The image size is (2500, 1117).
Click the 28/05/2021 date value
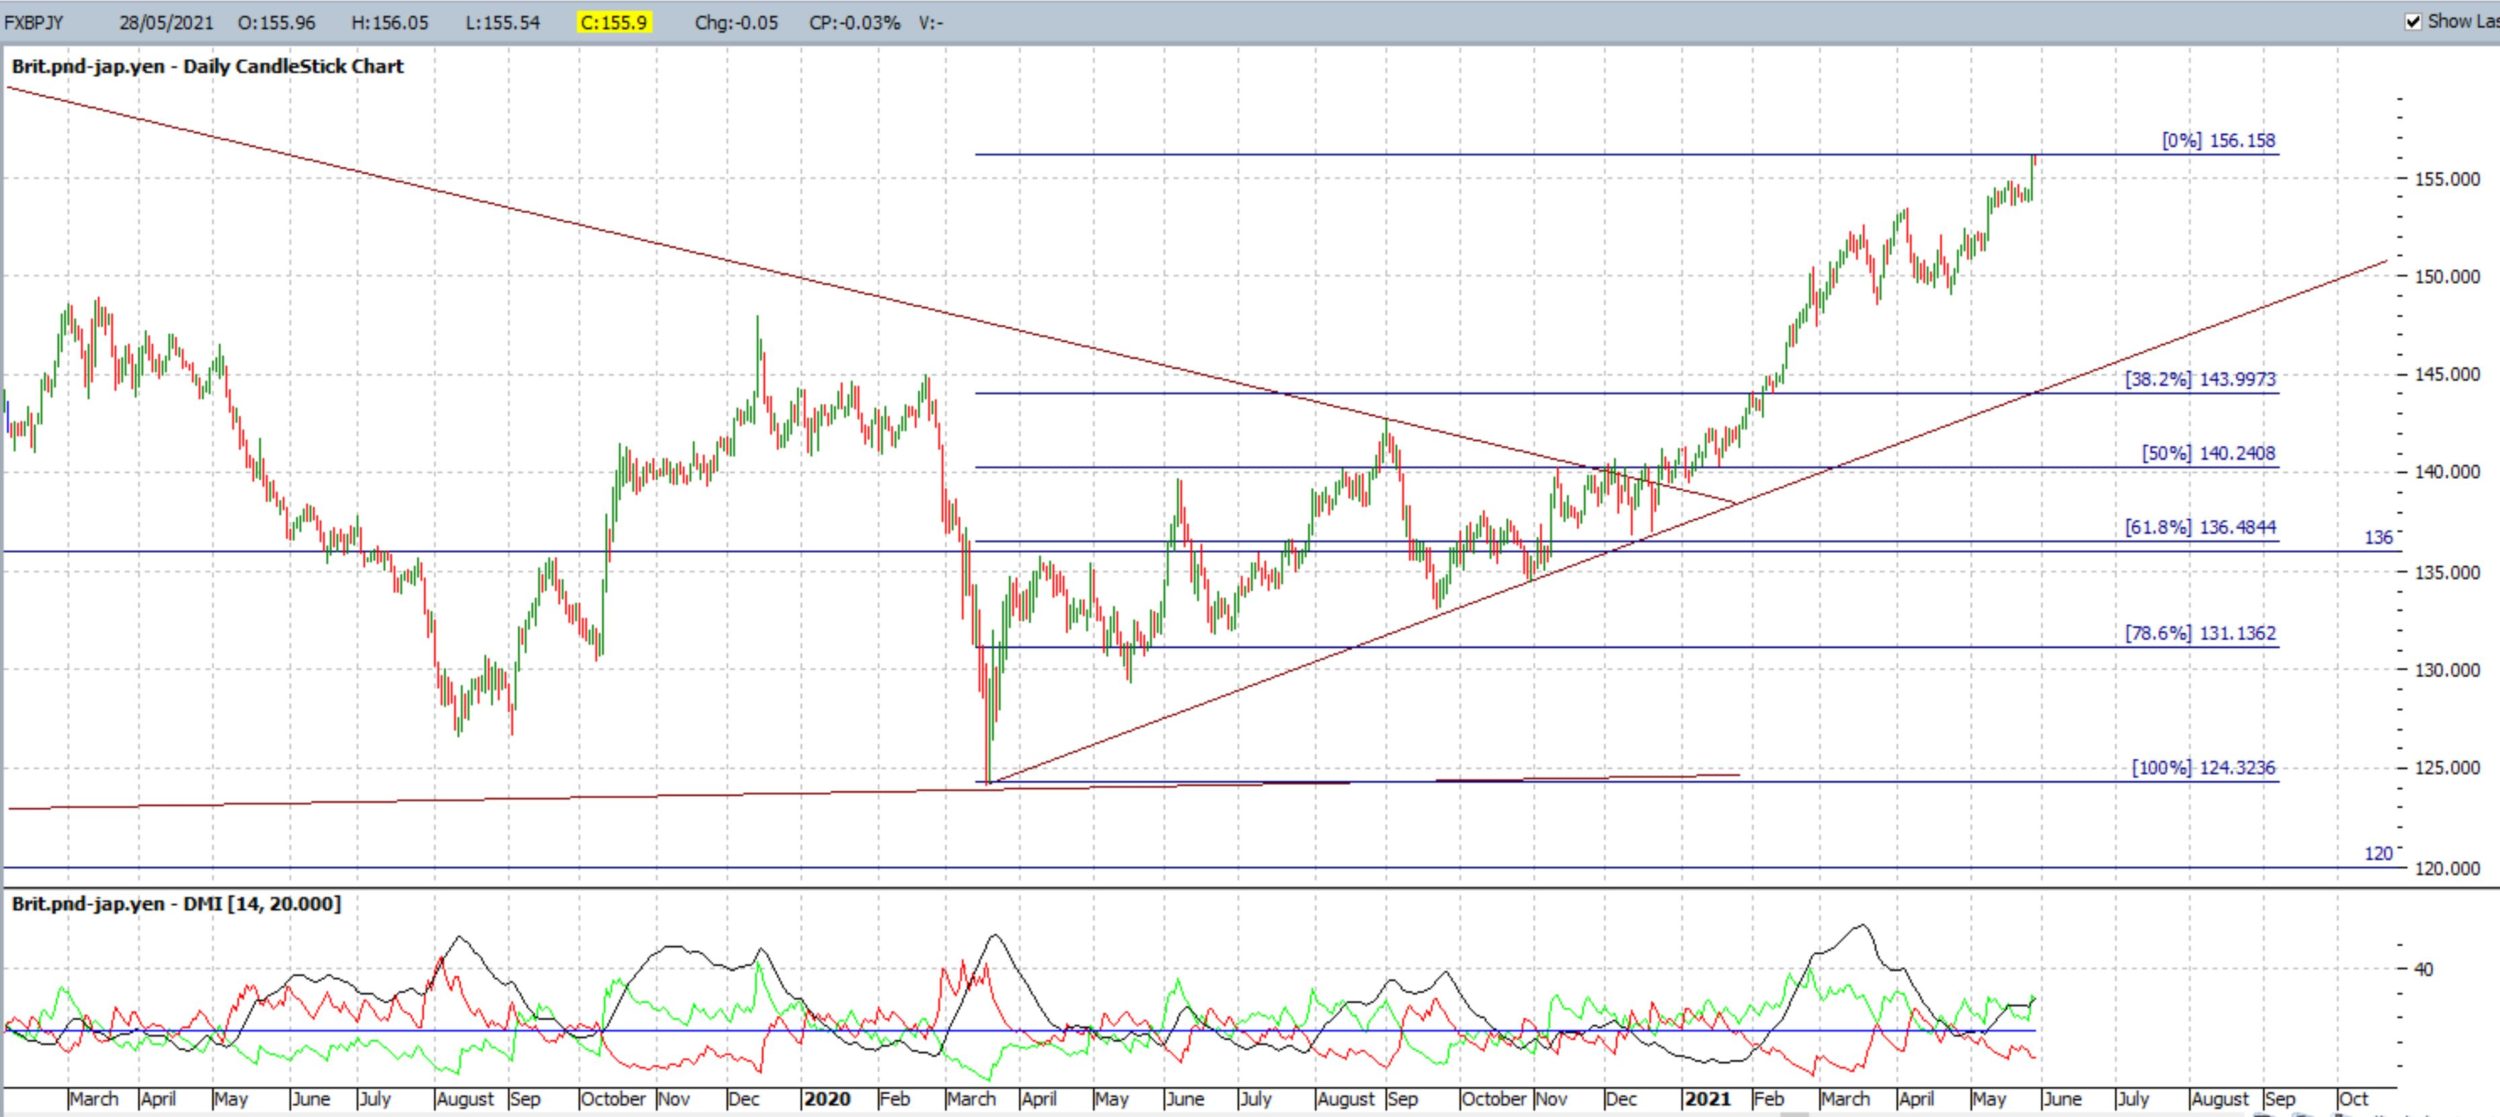pyautogui.click(x=166, y=23)
